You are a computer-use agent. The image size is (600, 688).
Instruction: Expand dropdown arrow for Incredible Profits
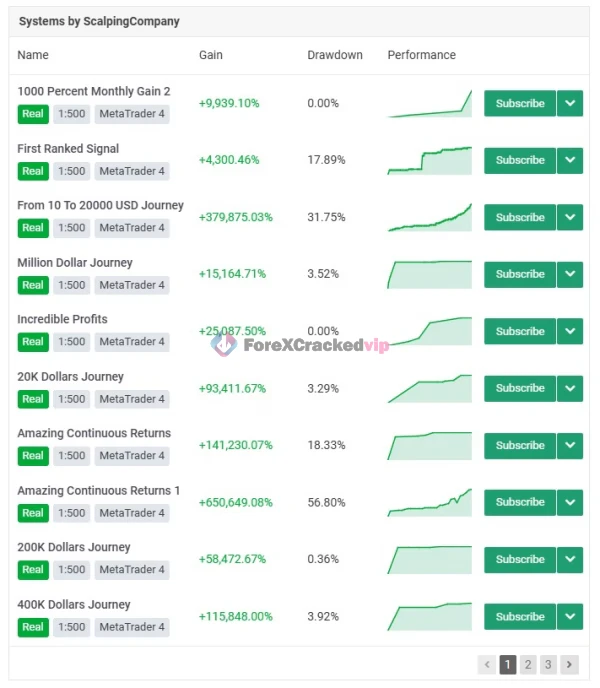click(570, 331)
